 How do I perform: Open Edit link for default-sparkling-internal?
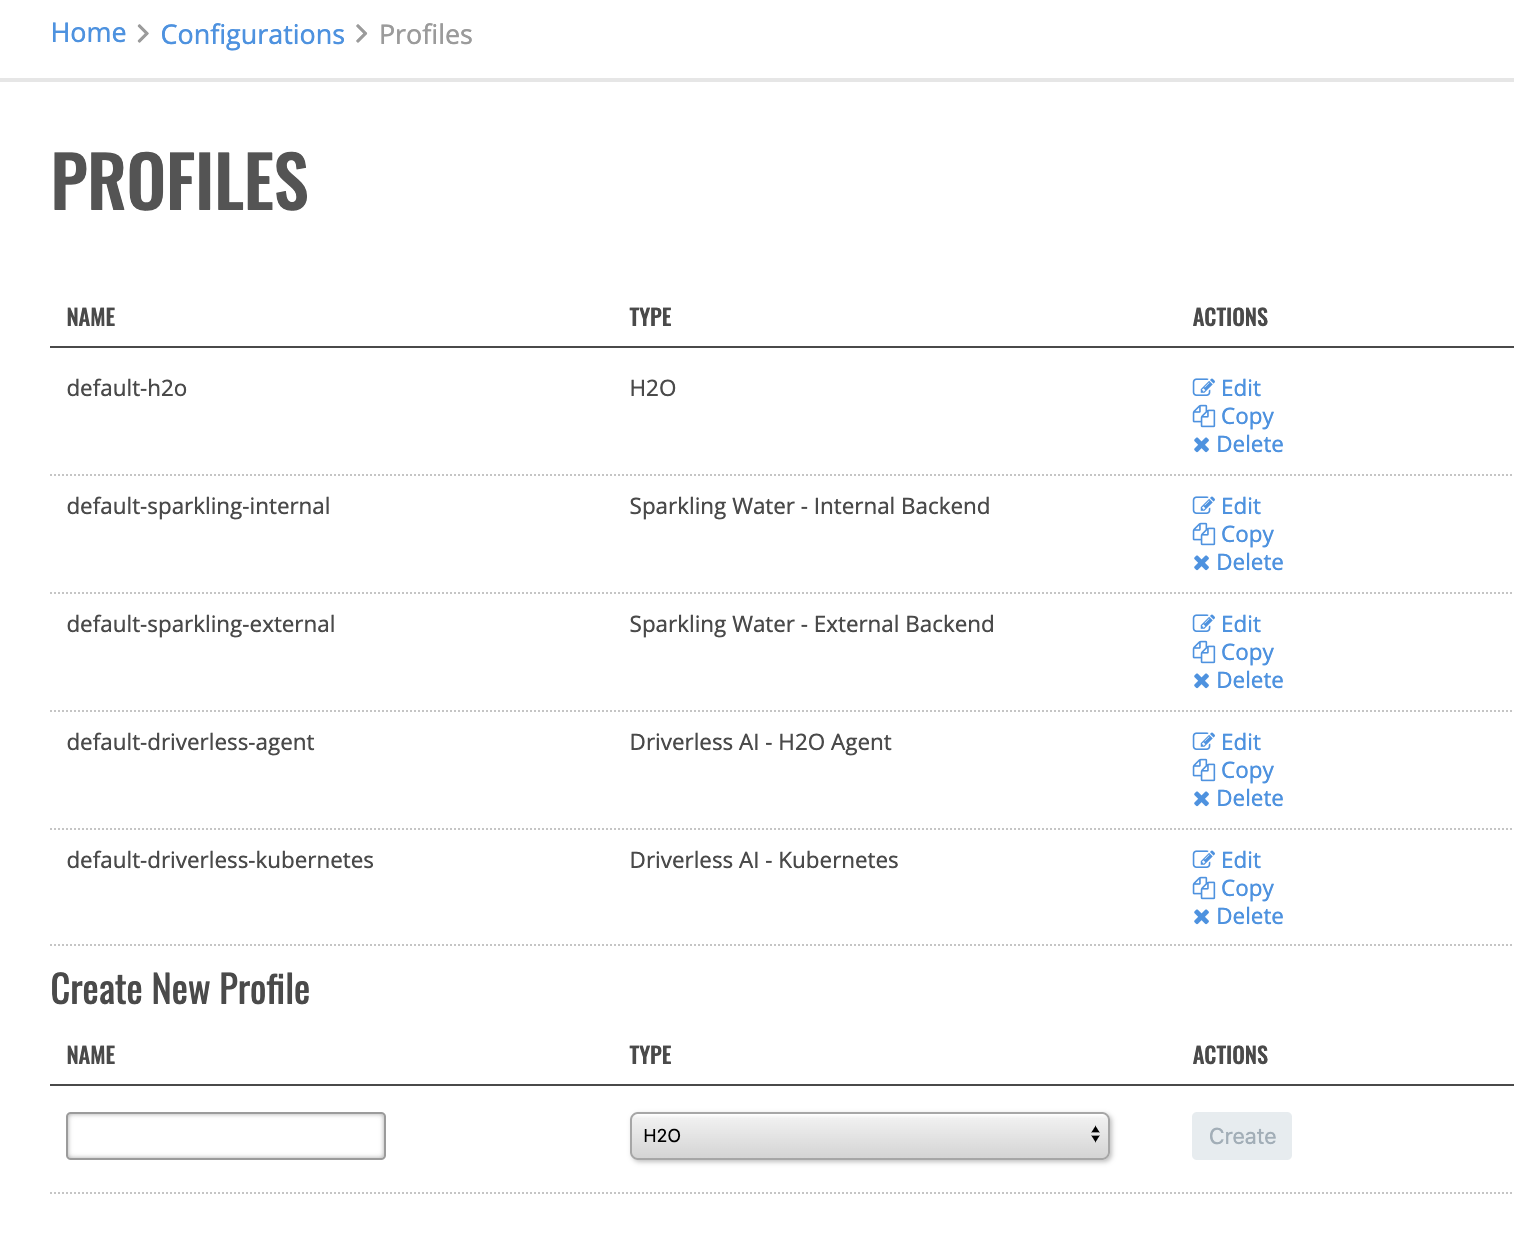[1240, 506]
